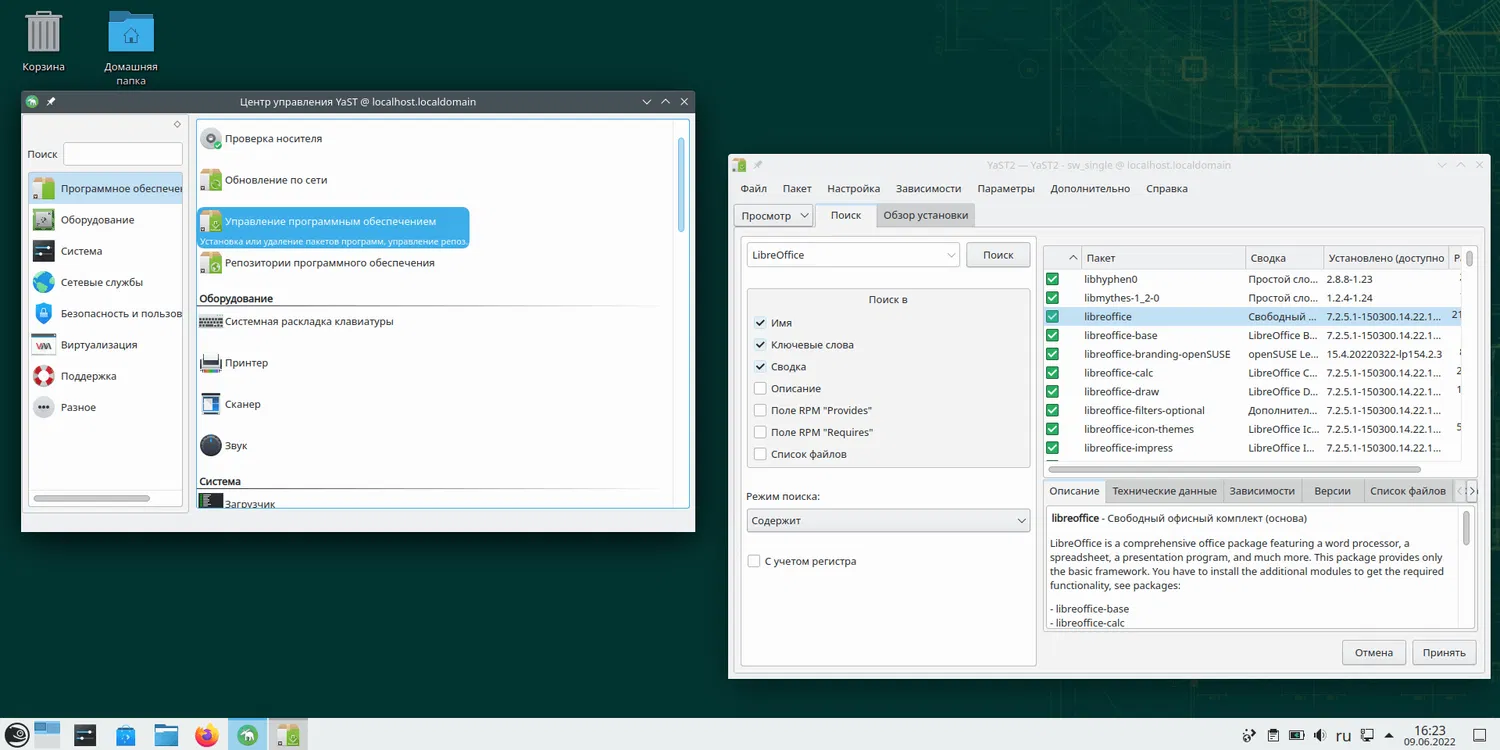Open the Корзина trash icon on desktop

[x=43, y=42]
